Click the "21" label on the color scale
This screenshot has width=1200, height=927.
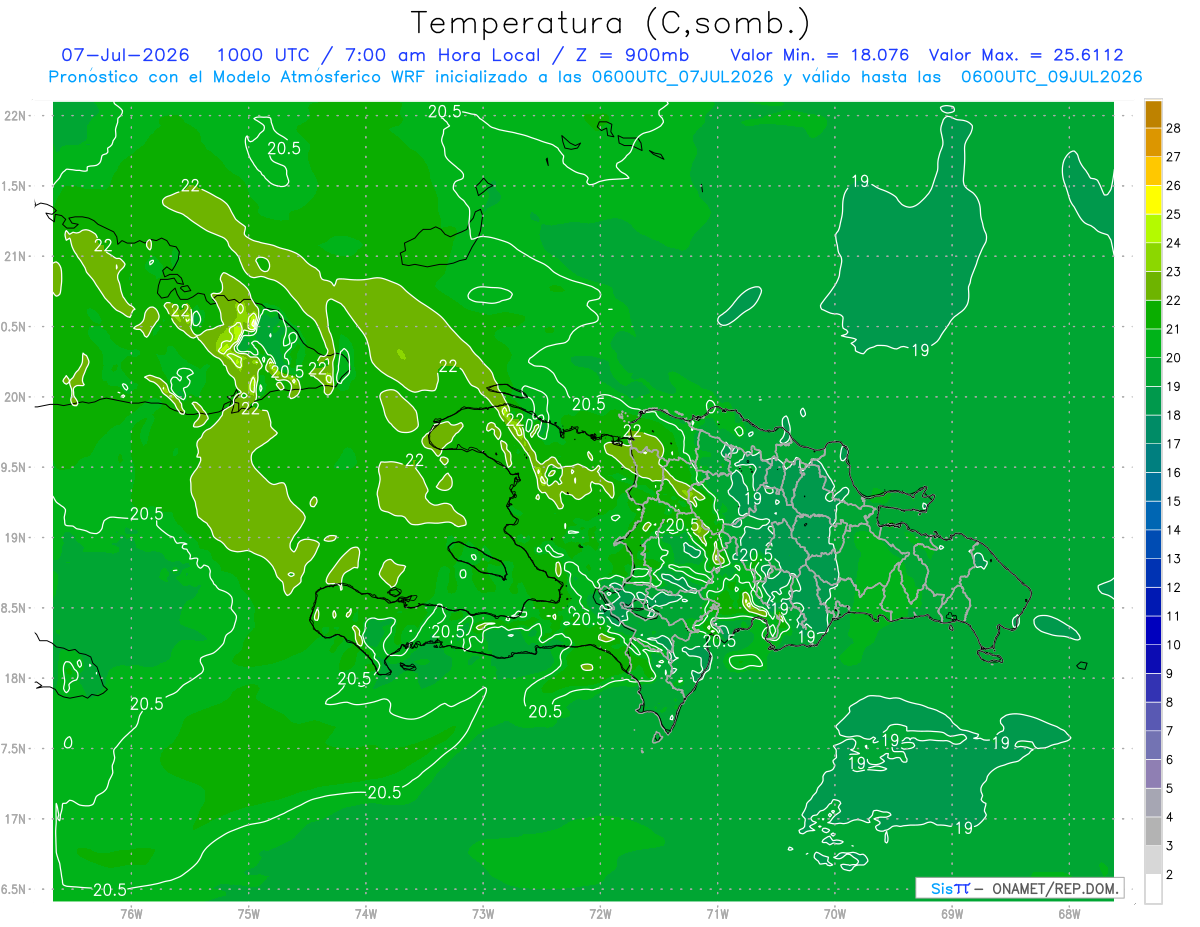pyautogui.click(x=1174, y=330)
